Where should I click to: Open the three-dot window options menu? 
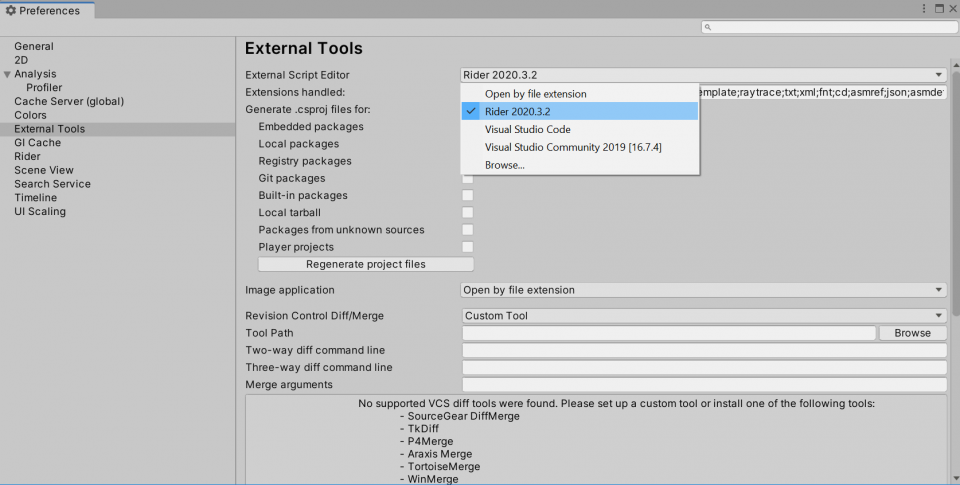(x=924, y=9)
